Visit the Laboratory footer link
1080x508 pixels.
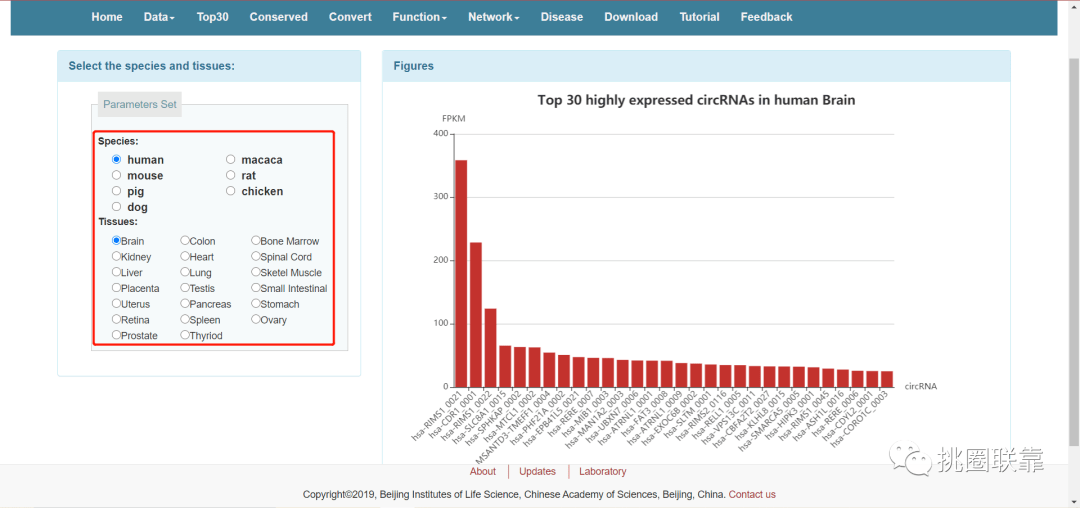(603, 472)
